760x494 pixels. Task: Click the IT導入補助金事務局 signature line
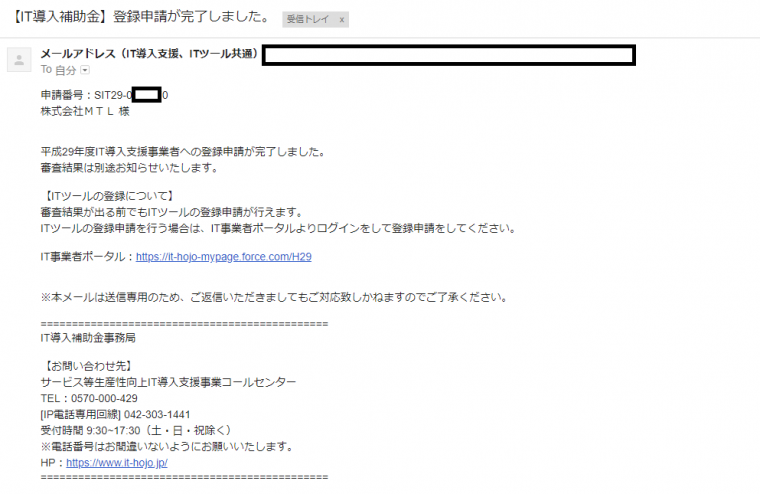pyautogui.click(x=88, y=338)
